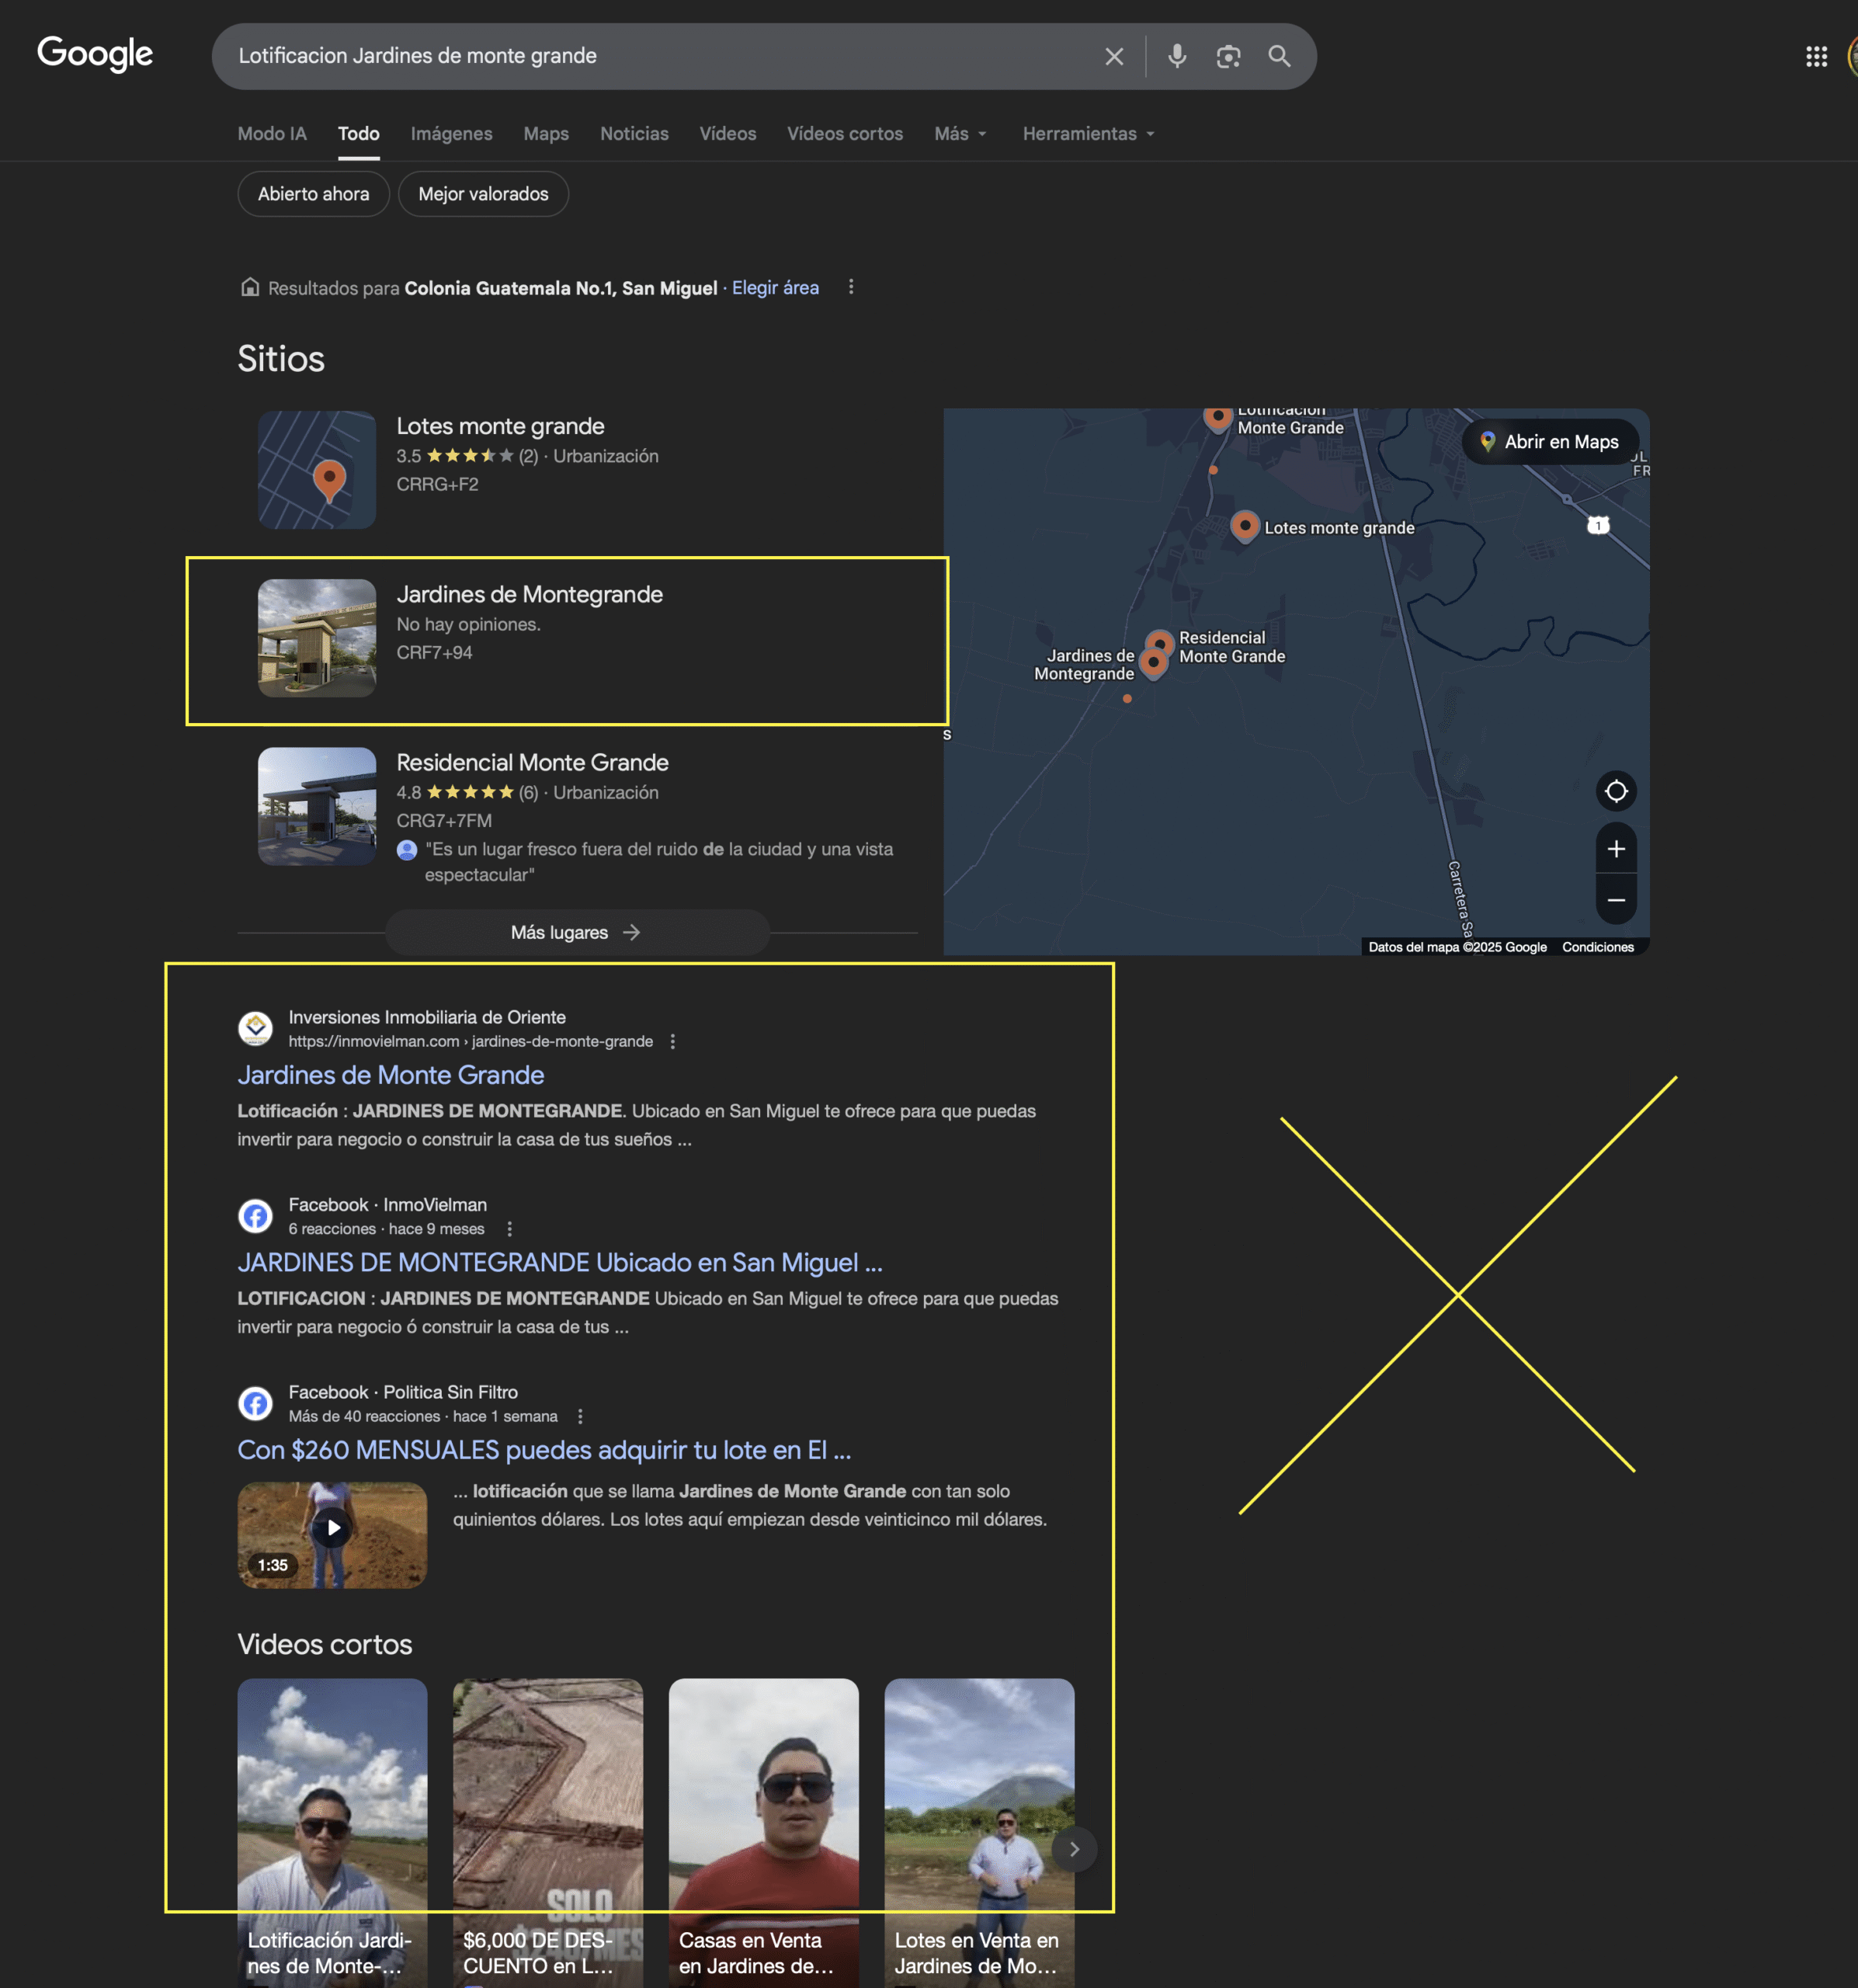Viewport: 1858px width, 1988px height.
Task: Show next short videos with arrow
Action: point(1074,1850)
